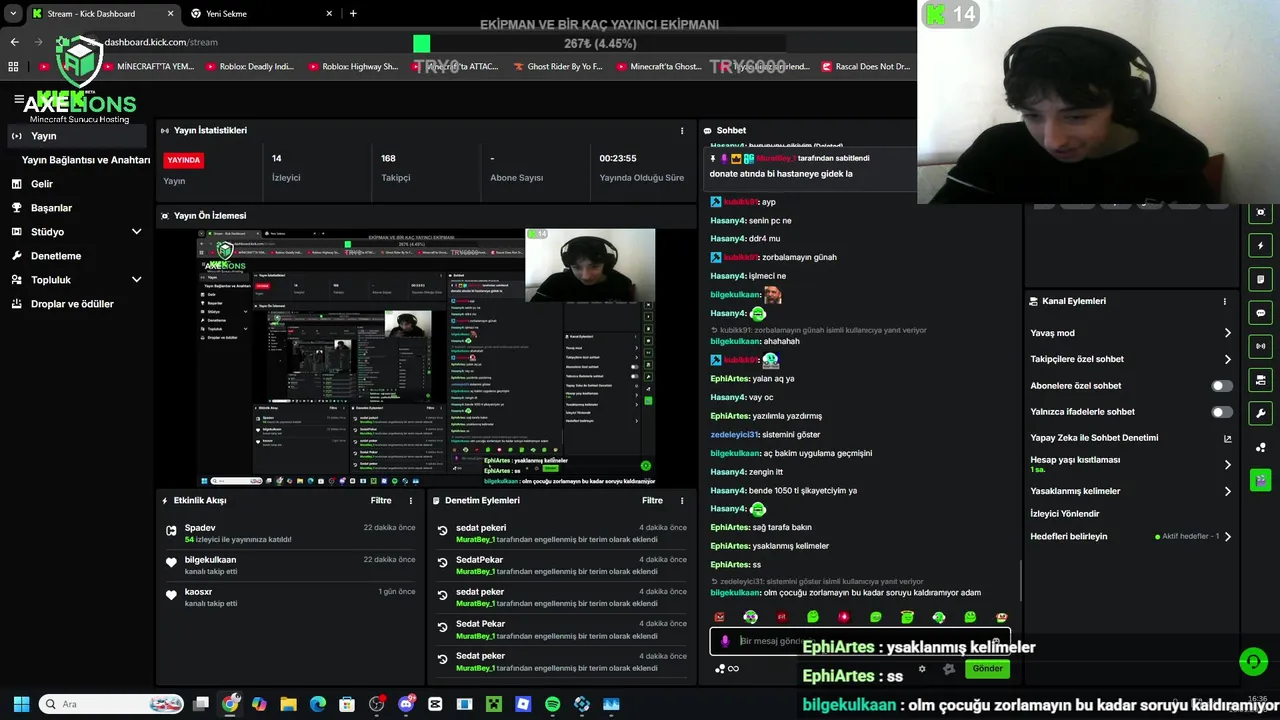Open a new browser tab with plus
Image resolution: width=1280 pixels, height=720 pixels.
click(x=353, y=14)
